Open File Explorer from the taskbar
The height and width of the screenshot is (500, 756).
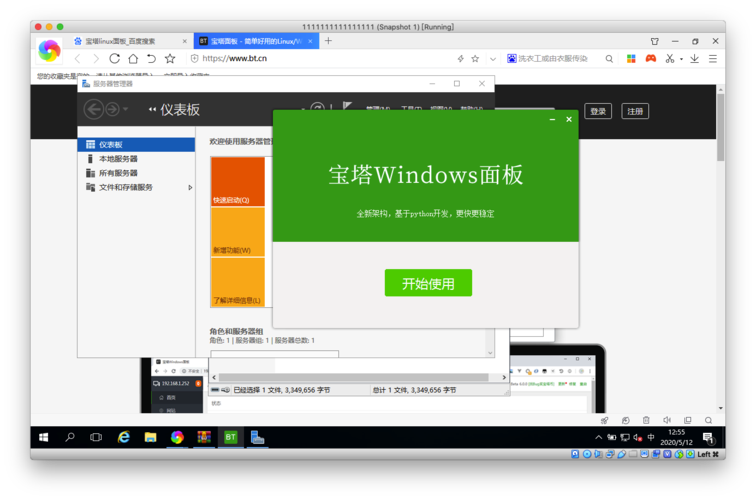point(150,437)
